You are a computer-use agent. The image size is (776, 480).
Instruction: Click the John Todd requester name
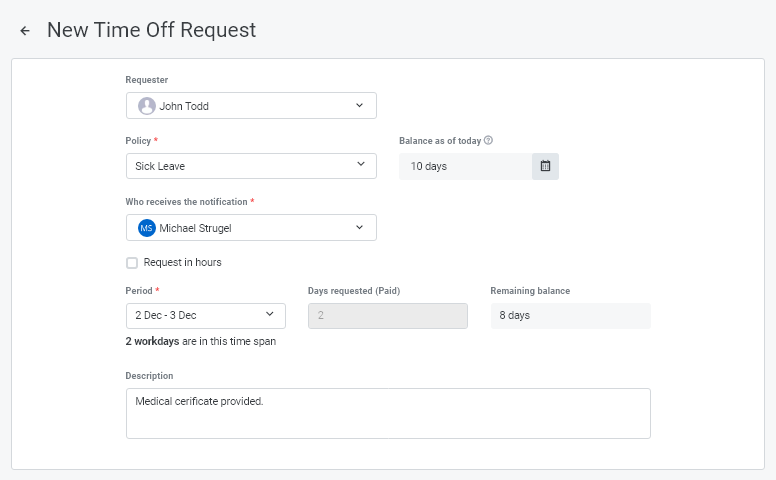coord(184,106)
